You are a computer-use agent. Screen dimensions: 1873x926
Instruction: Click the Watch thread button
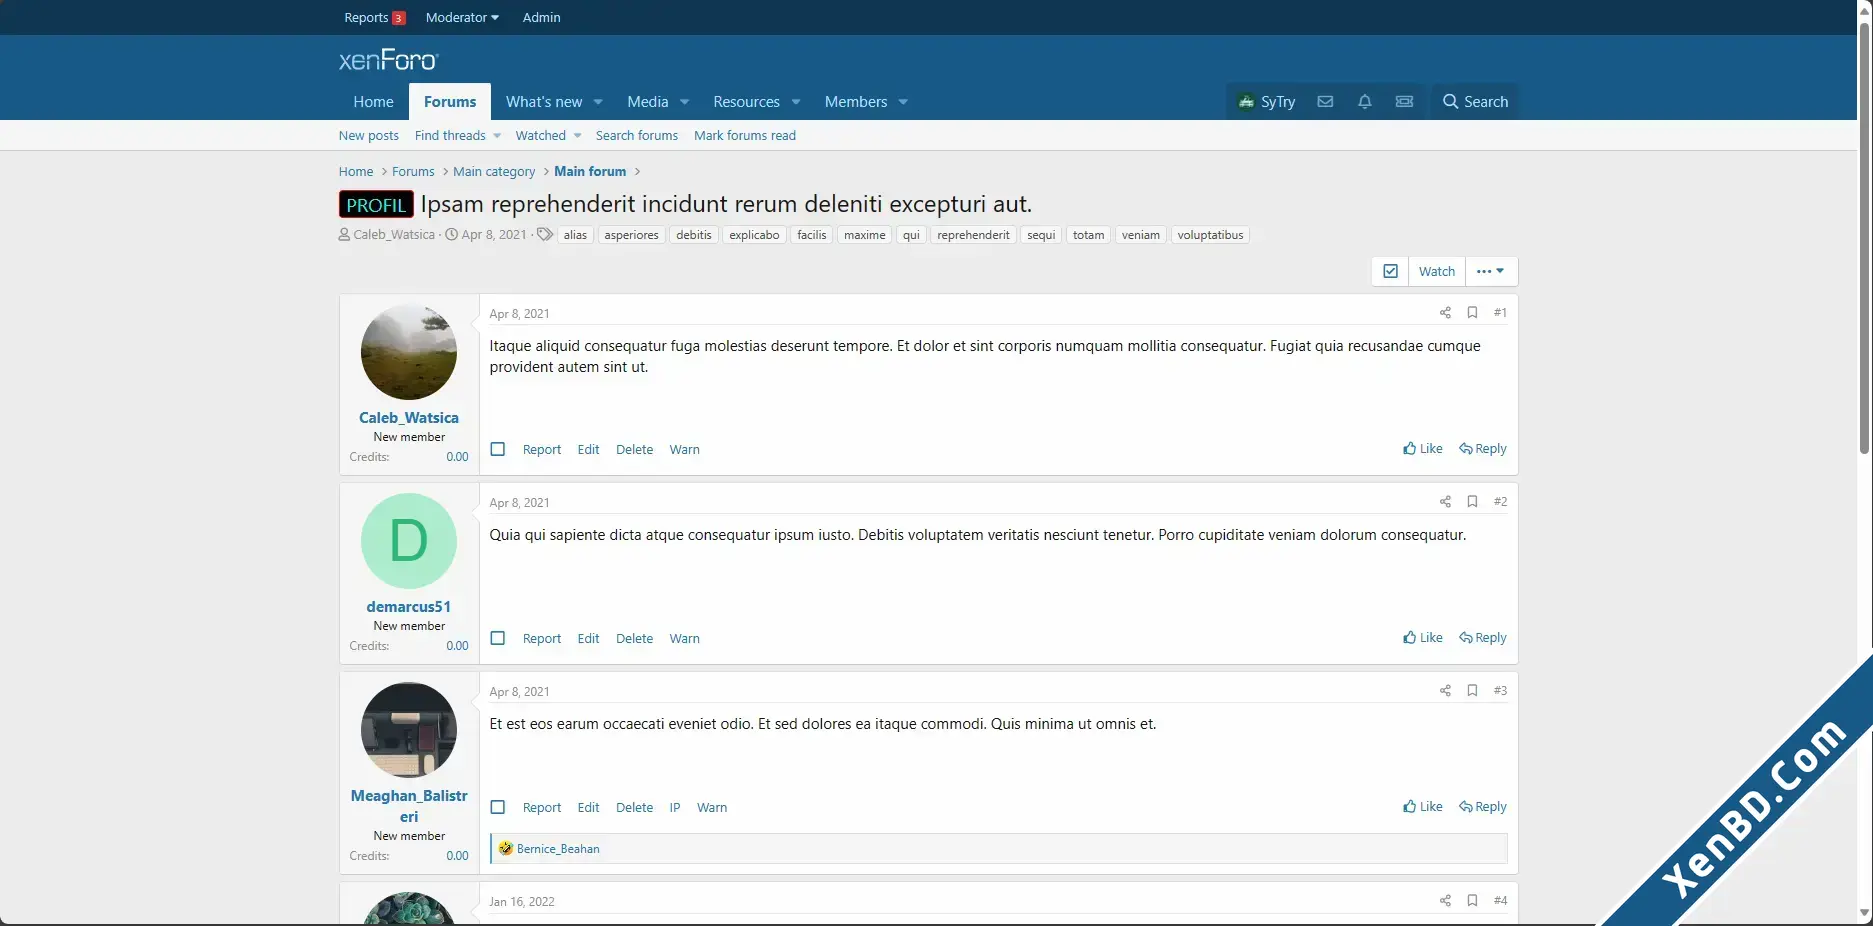pos(1436,271)
